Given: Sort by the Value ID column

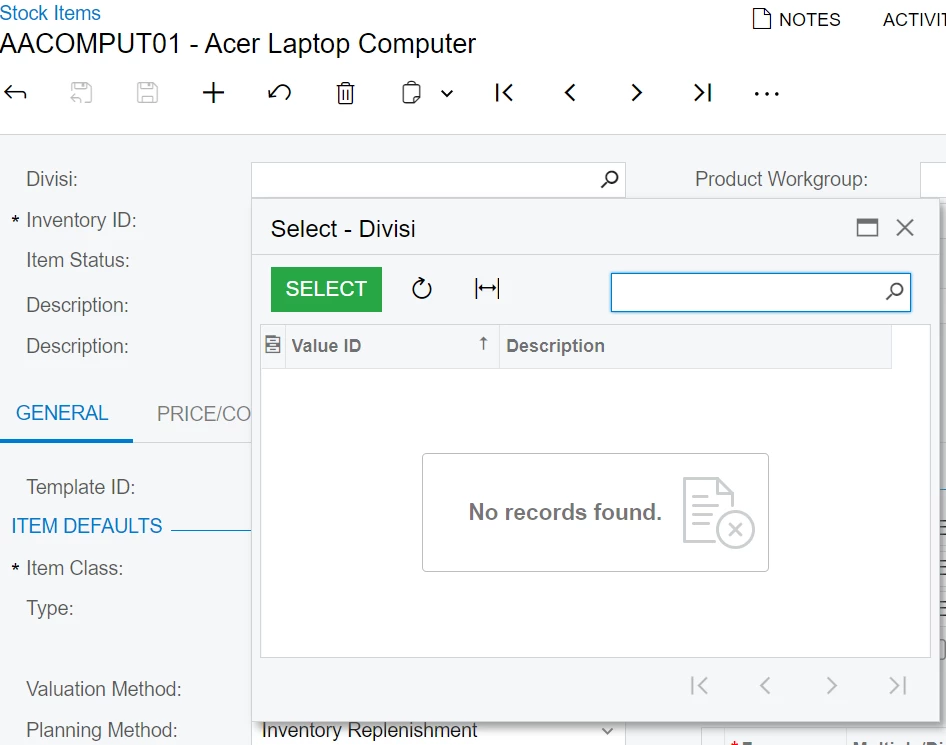Looking at the screenshot, I should point(392,346).
